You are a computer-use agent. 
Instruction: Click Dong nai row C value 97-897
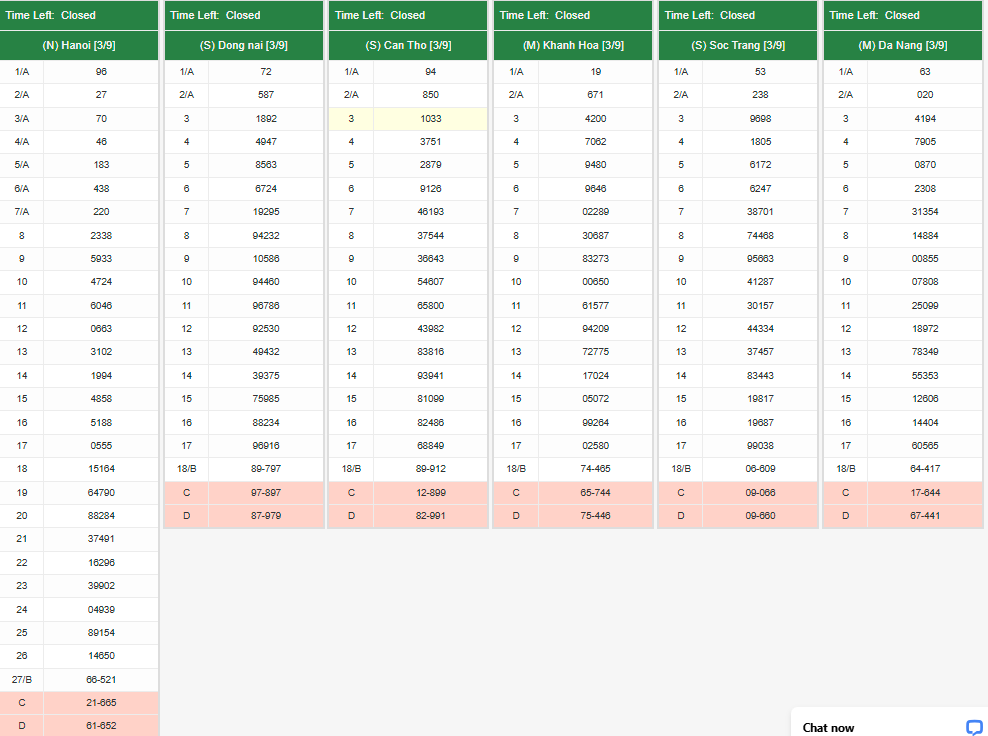pos(266,493)
